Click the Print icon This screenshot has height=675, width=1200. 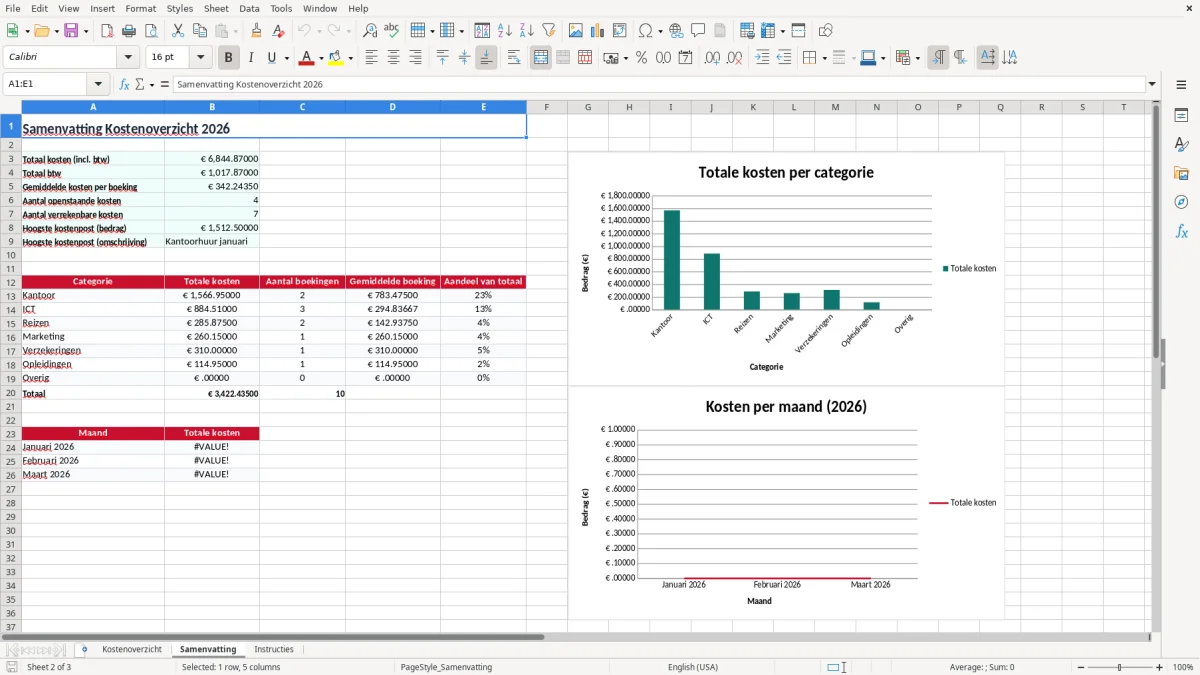(x=129, y=31)
